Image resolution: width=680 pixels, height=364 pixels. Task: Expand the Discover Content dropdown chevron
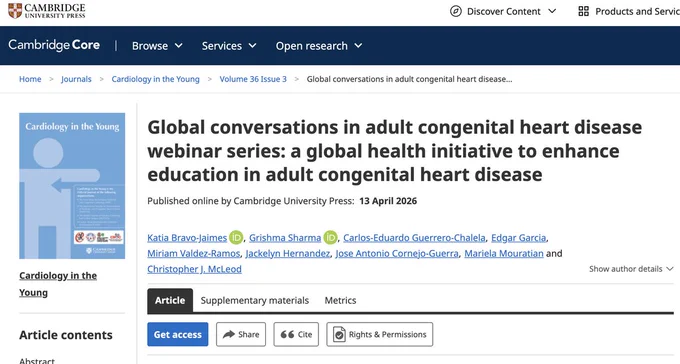[552, 11]
